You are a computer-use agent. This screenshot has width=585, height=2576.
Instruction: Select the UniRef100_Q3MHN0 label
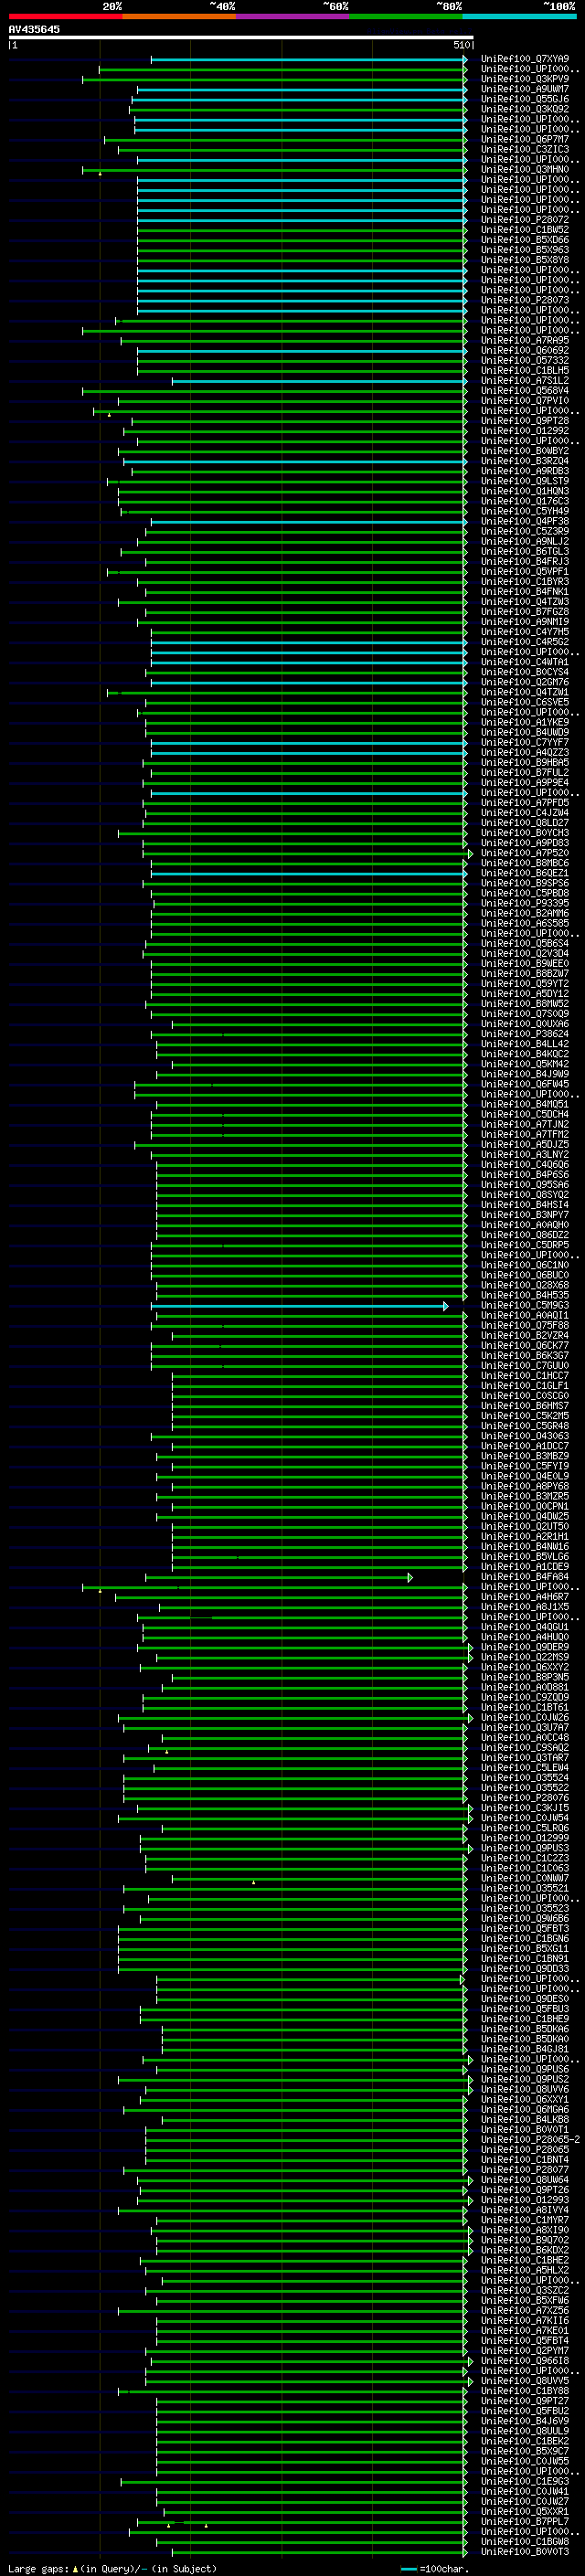[524, 169]
